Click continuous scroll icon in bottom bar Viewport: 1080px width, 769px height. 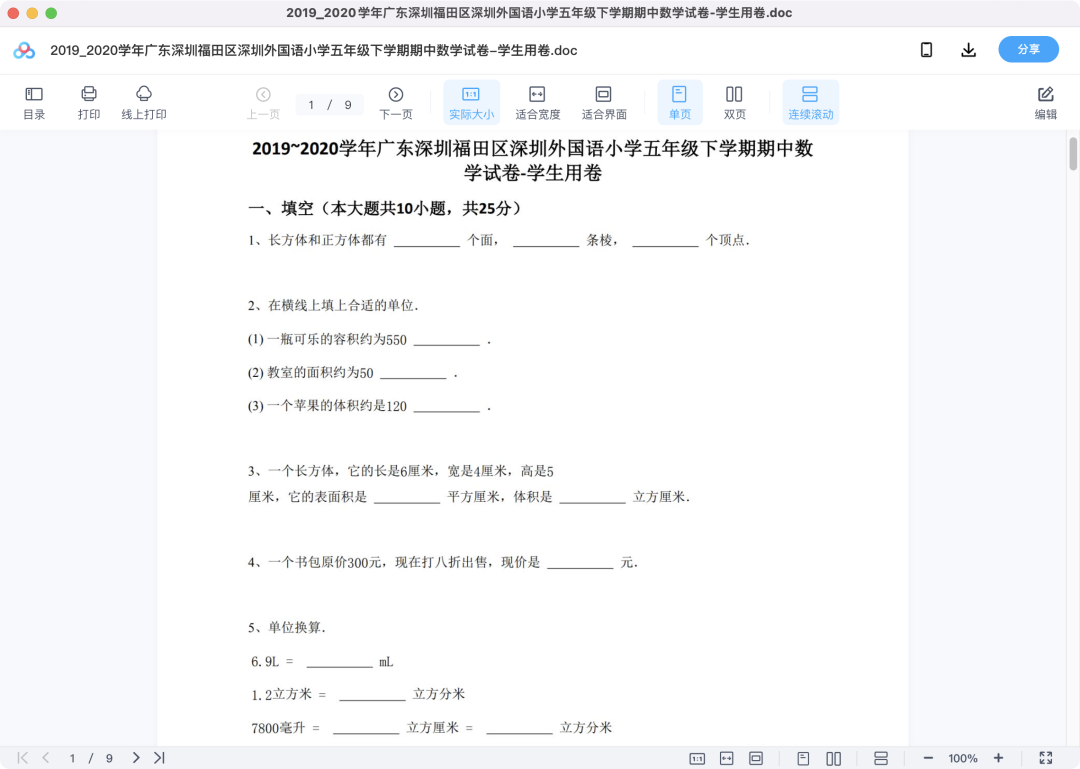(x=881, y=759)
